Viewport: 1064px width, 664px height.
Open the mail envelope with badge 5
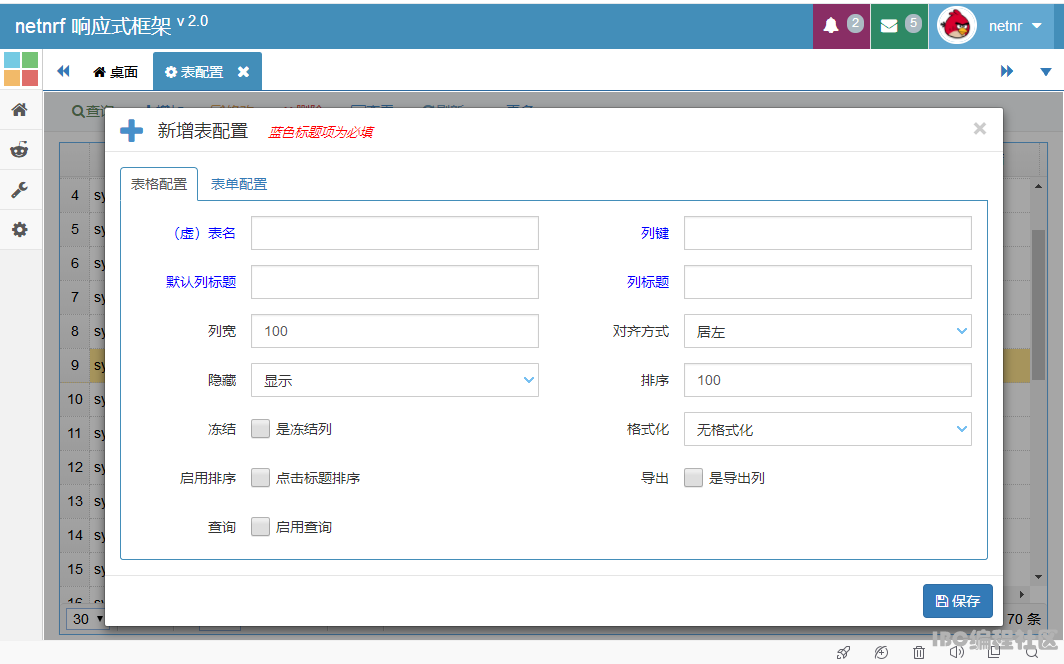pos(899,26)
